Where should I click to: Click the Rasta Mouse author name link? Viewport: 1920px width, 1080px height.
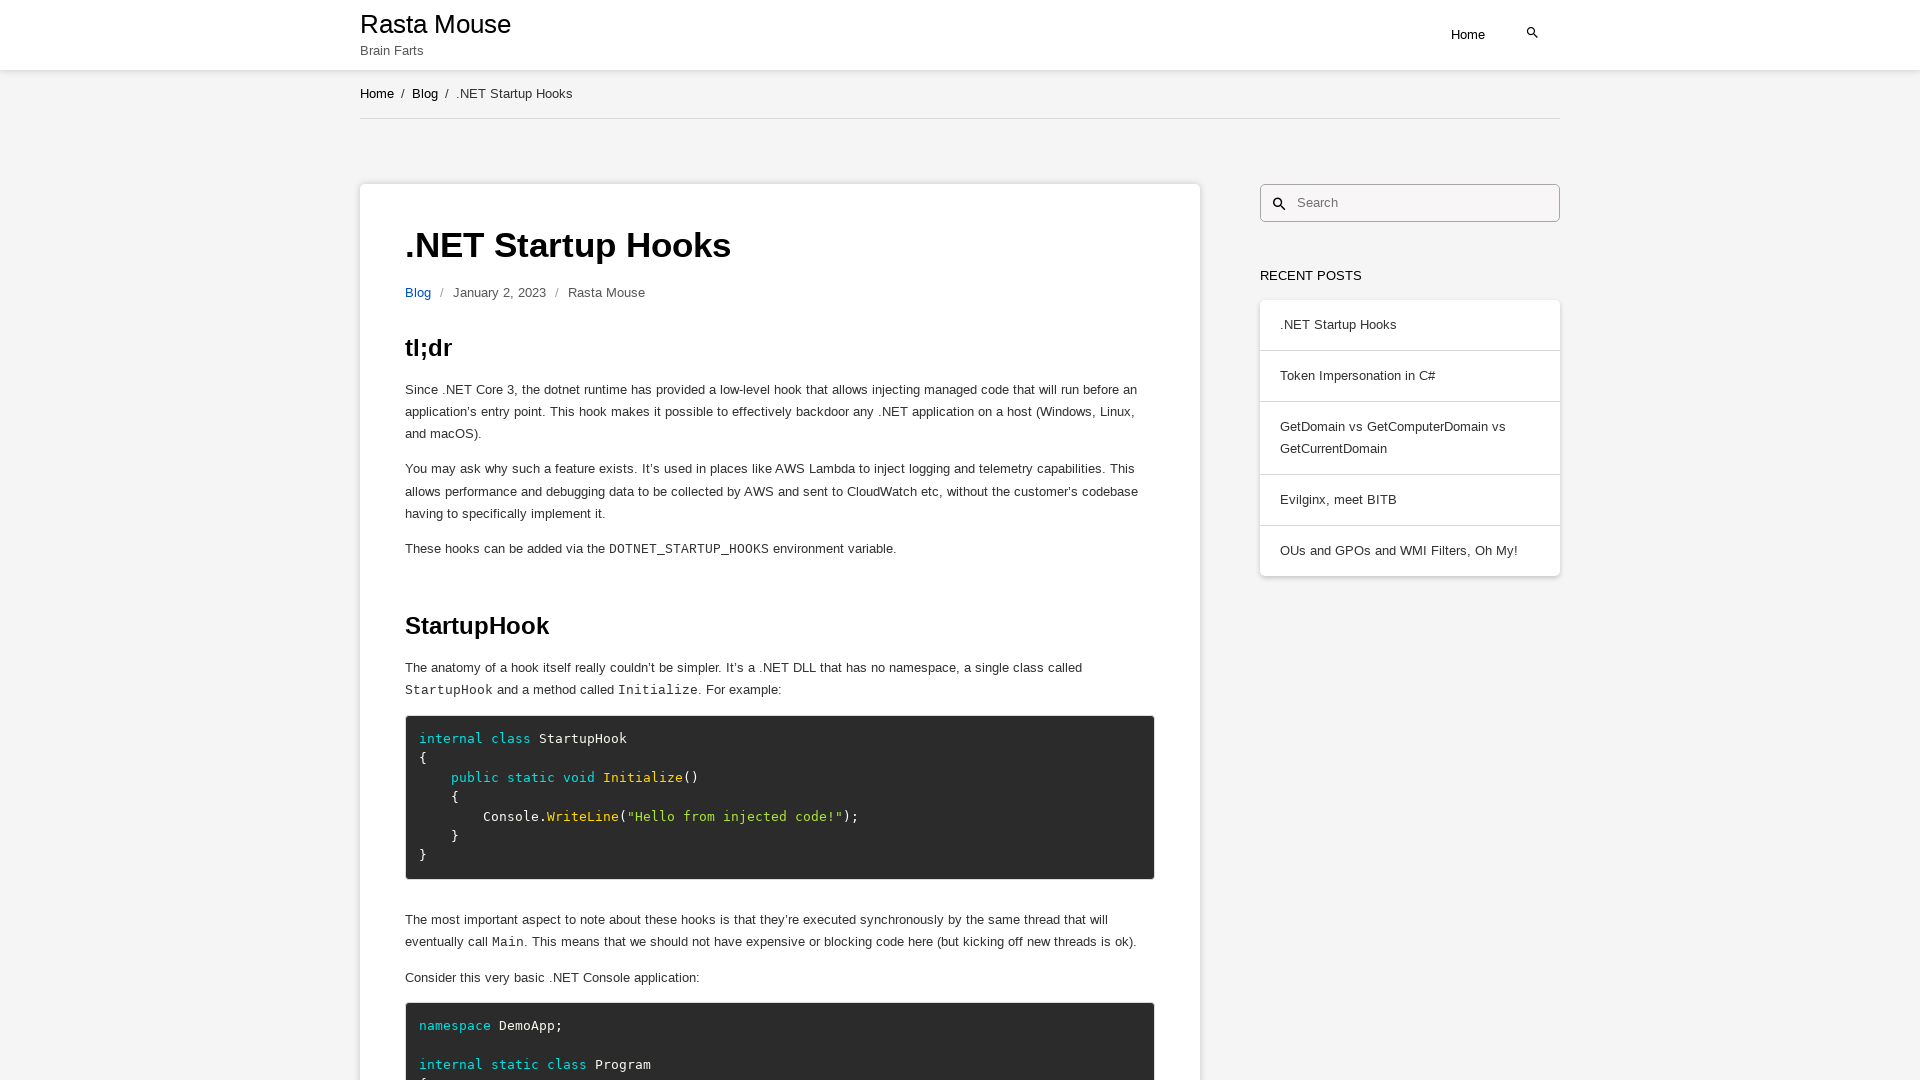(605, 291)
